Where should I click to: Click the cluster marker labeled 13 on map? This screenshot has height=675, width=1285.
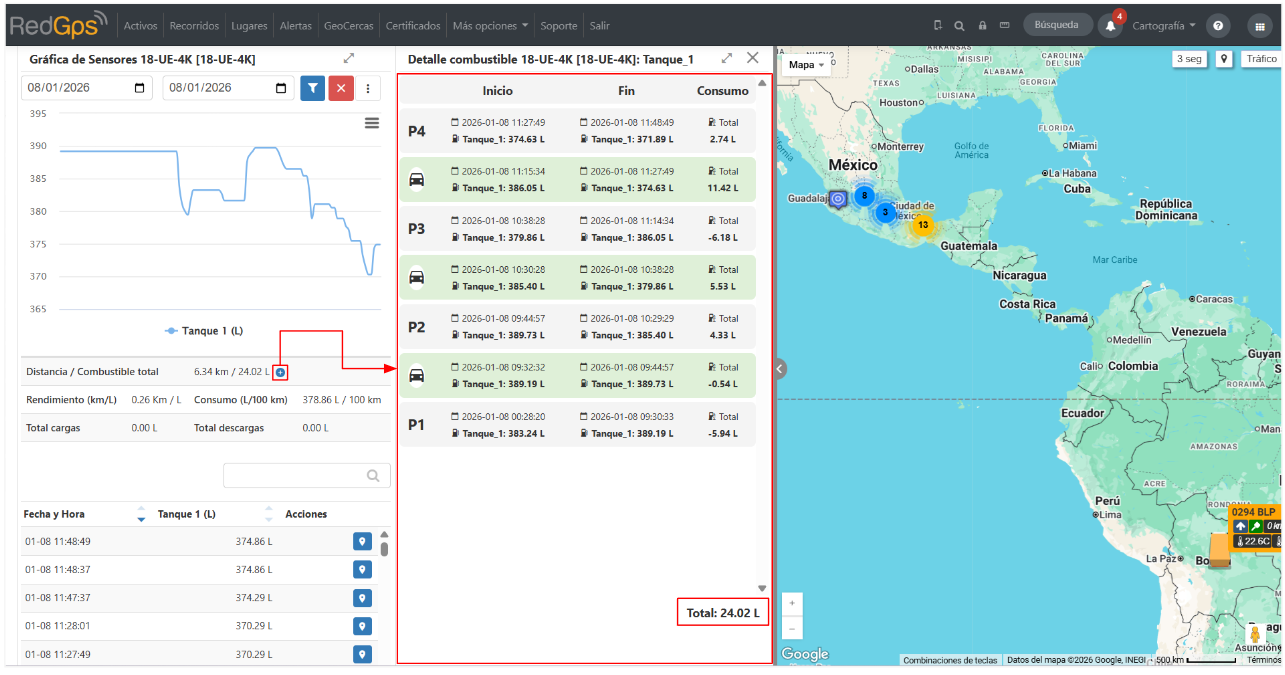click(x=923, y=225)
